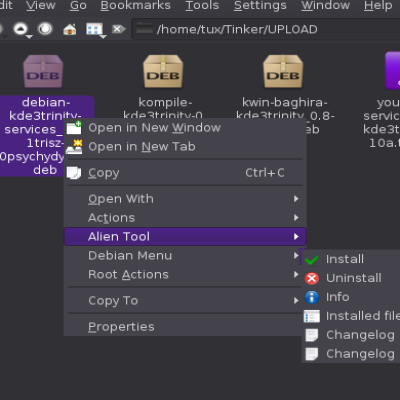
Task: Expand the Alien Tool submenu
Action: (185, 237)
